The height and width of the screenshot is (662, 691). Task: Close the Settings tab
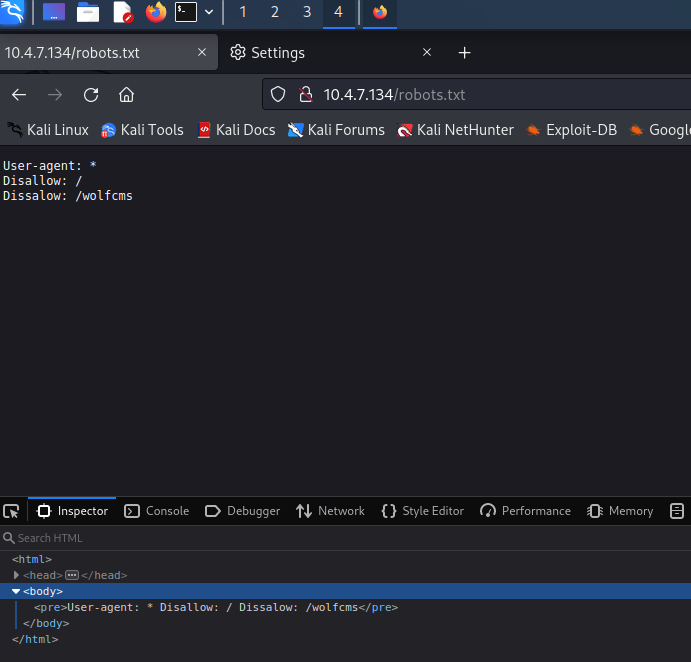tap(427, 52)
